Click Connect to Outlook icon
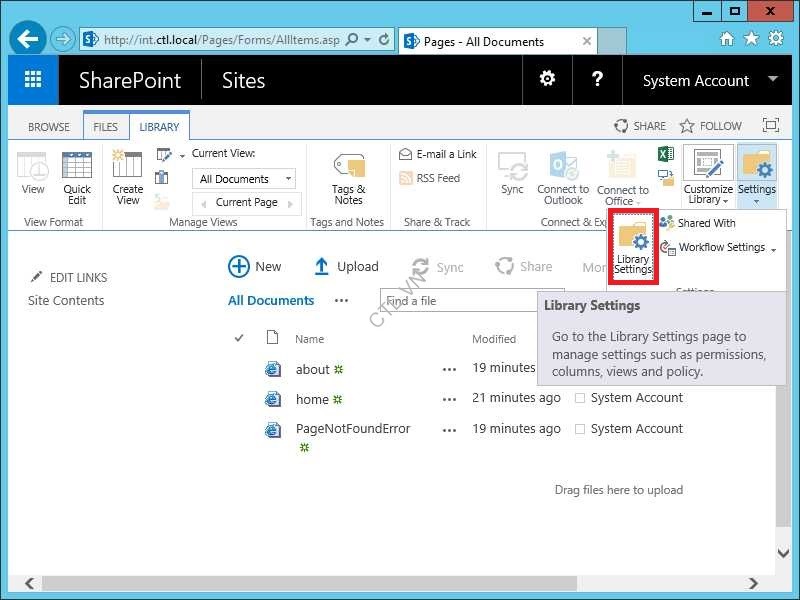This screenshot has height=600, width=800. click(563, 178)
